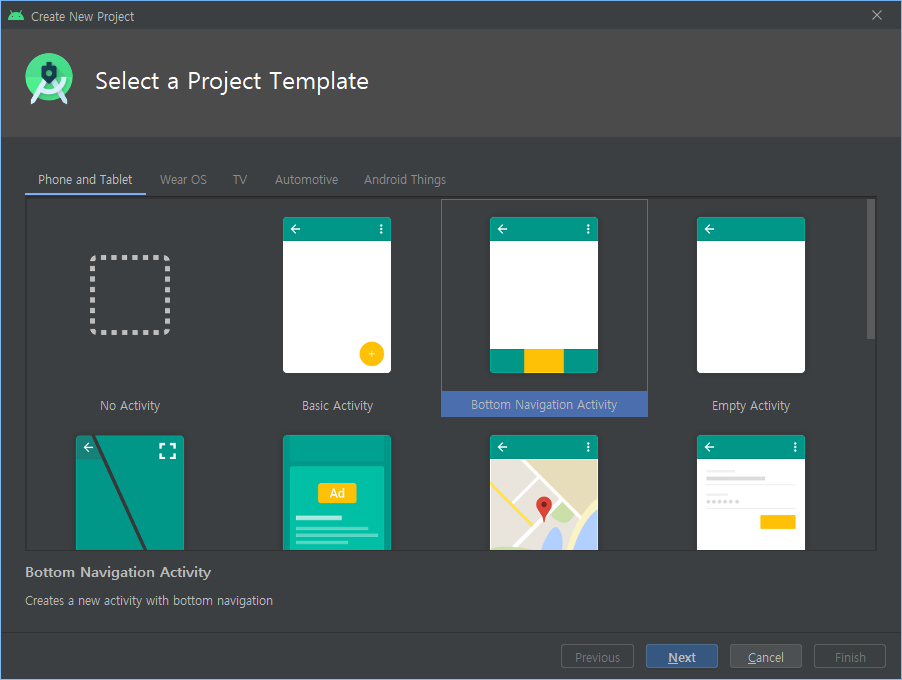This screenshot has width=902, height=680.
Task: Open the Automotive tab
Action: [x=307, y=179]
